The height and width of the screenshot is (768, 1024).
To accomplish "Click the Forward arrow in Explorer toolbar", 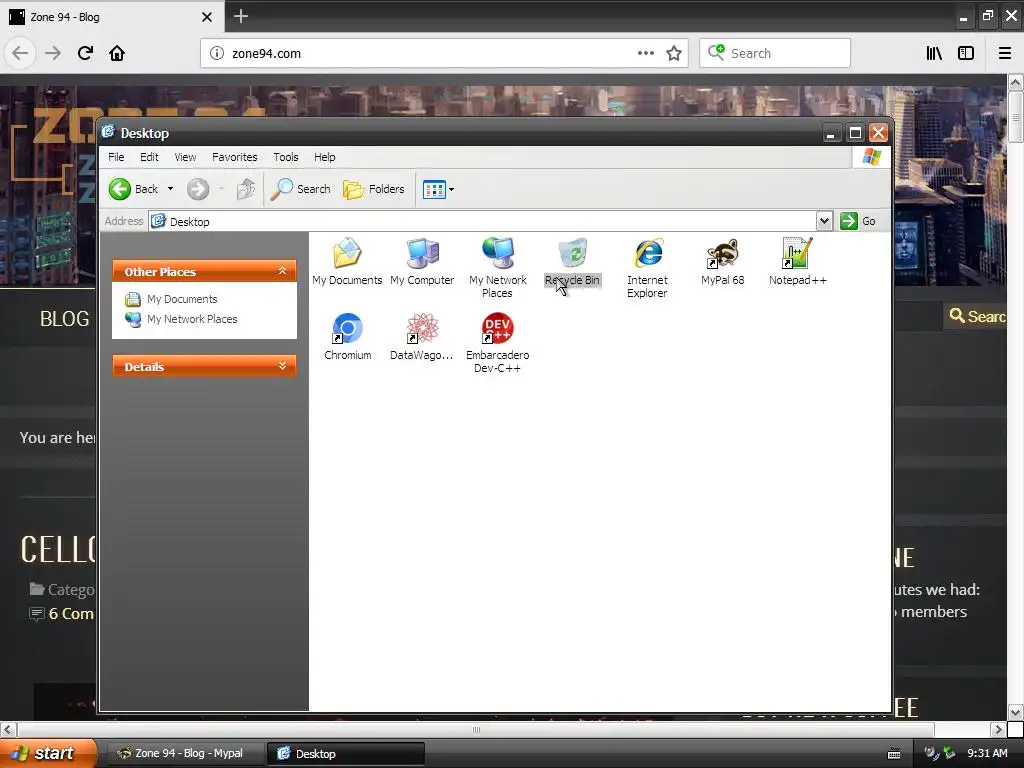I will point(198,189).
